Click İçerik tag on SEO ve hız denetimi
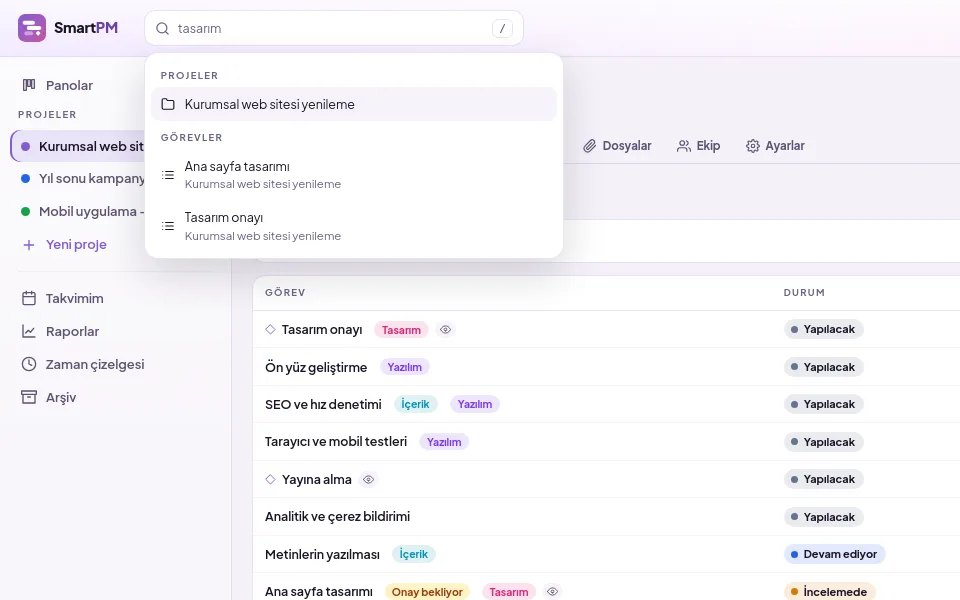This screenshot has width=960, height=600. 415,404
